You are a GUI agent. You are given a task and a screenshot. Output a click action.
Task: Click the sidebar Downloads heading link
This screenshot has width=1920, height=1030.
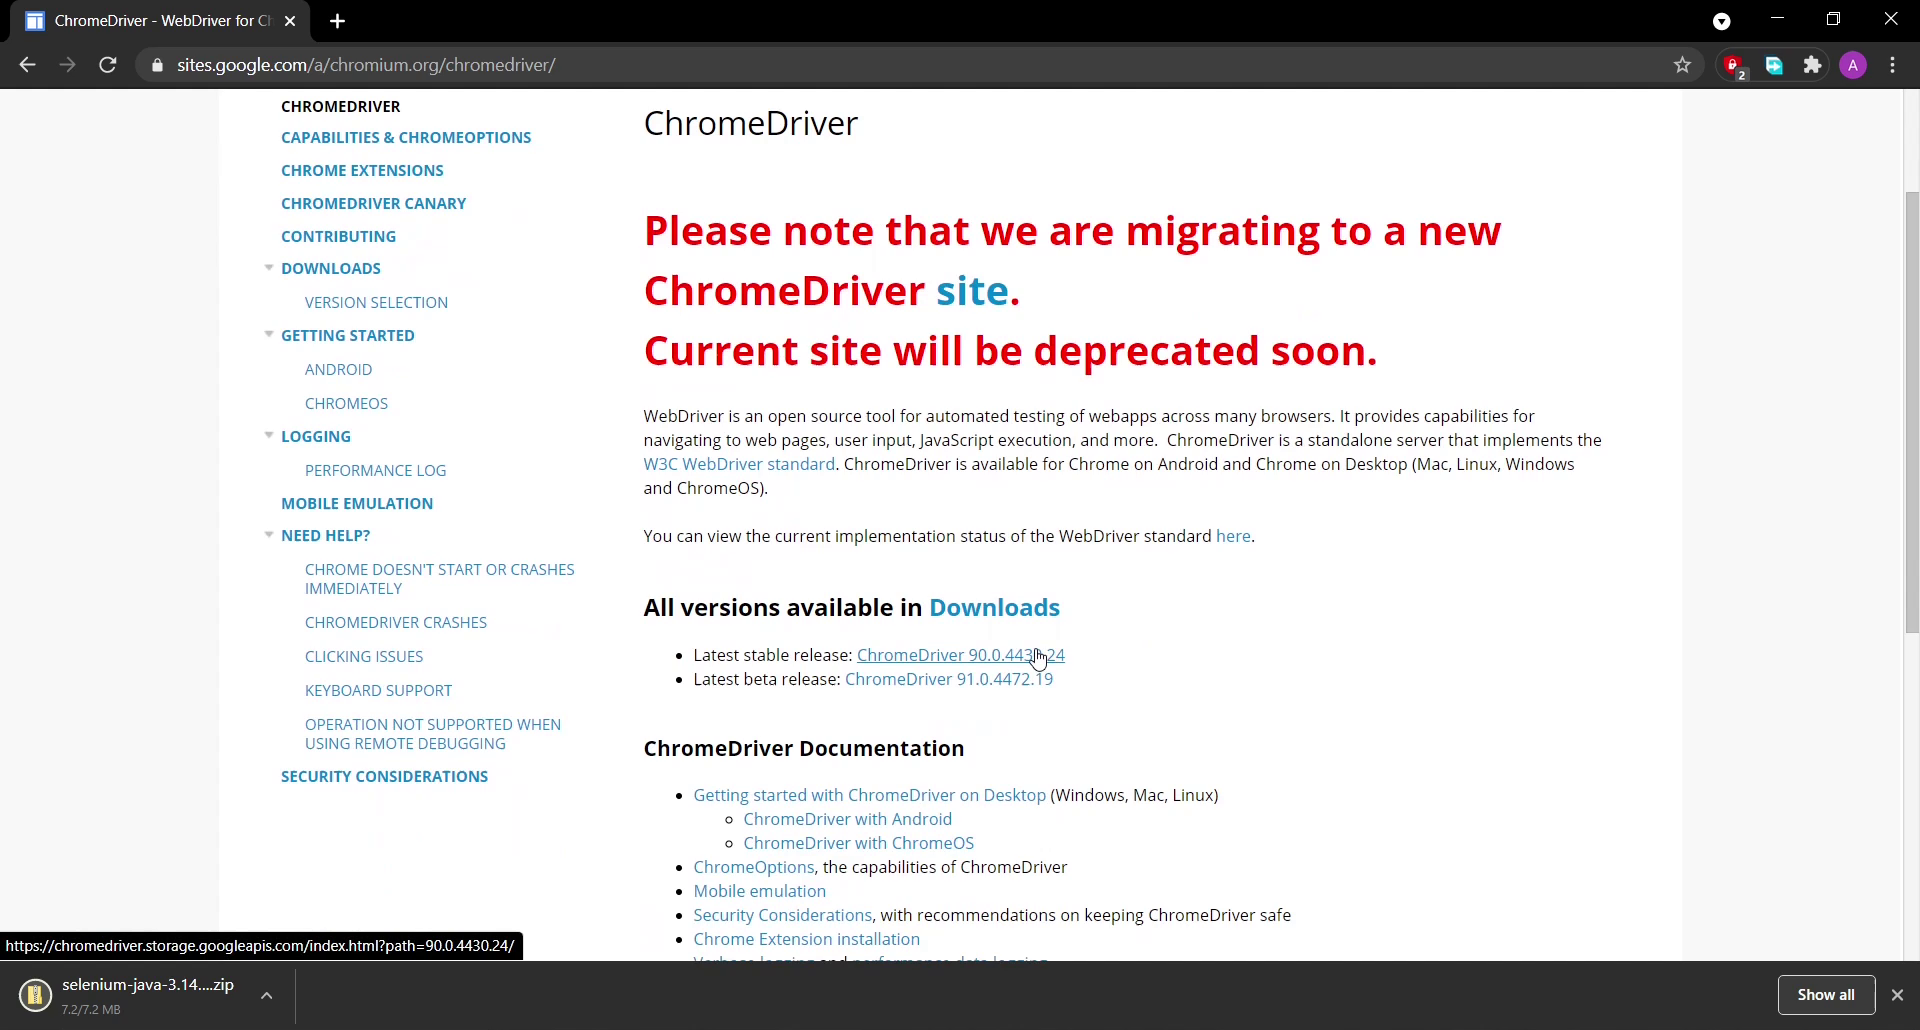coord(331,269)
